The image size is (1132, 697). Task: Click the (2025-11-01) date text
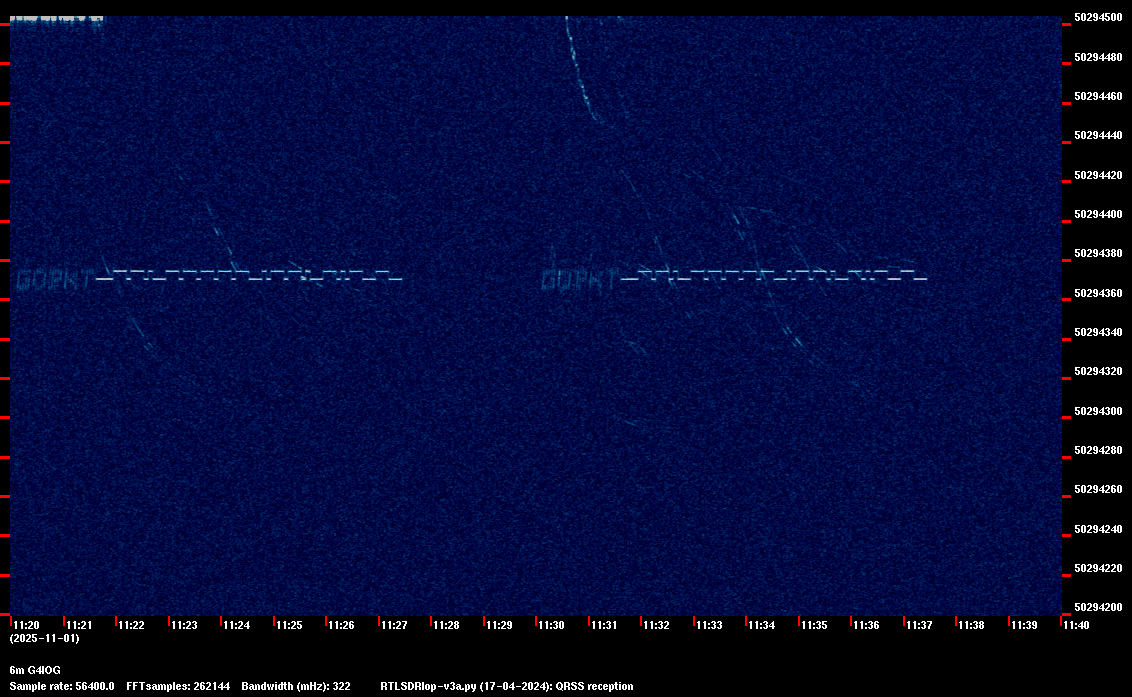click(x=44, y=638)
